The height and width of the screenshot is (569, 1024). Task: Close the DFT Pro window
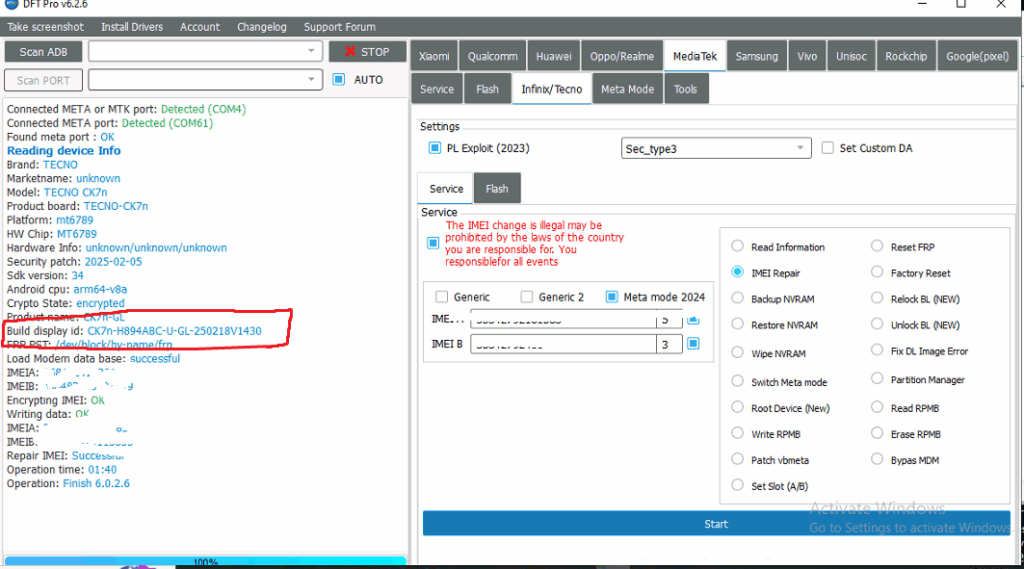click(x=1003, y=5)
